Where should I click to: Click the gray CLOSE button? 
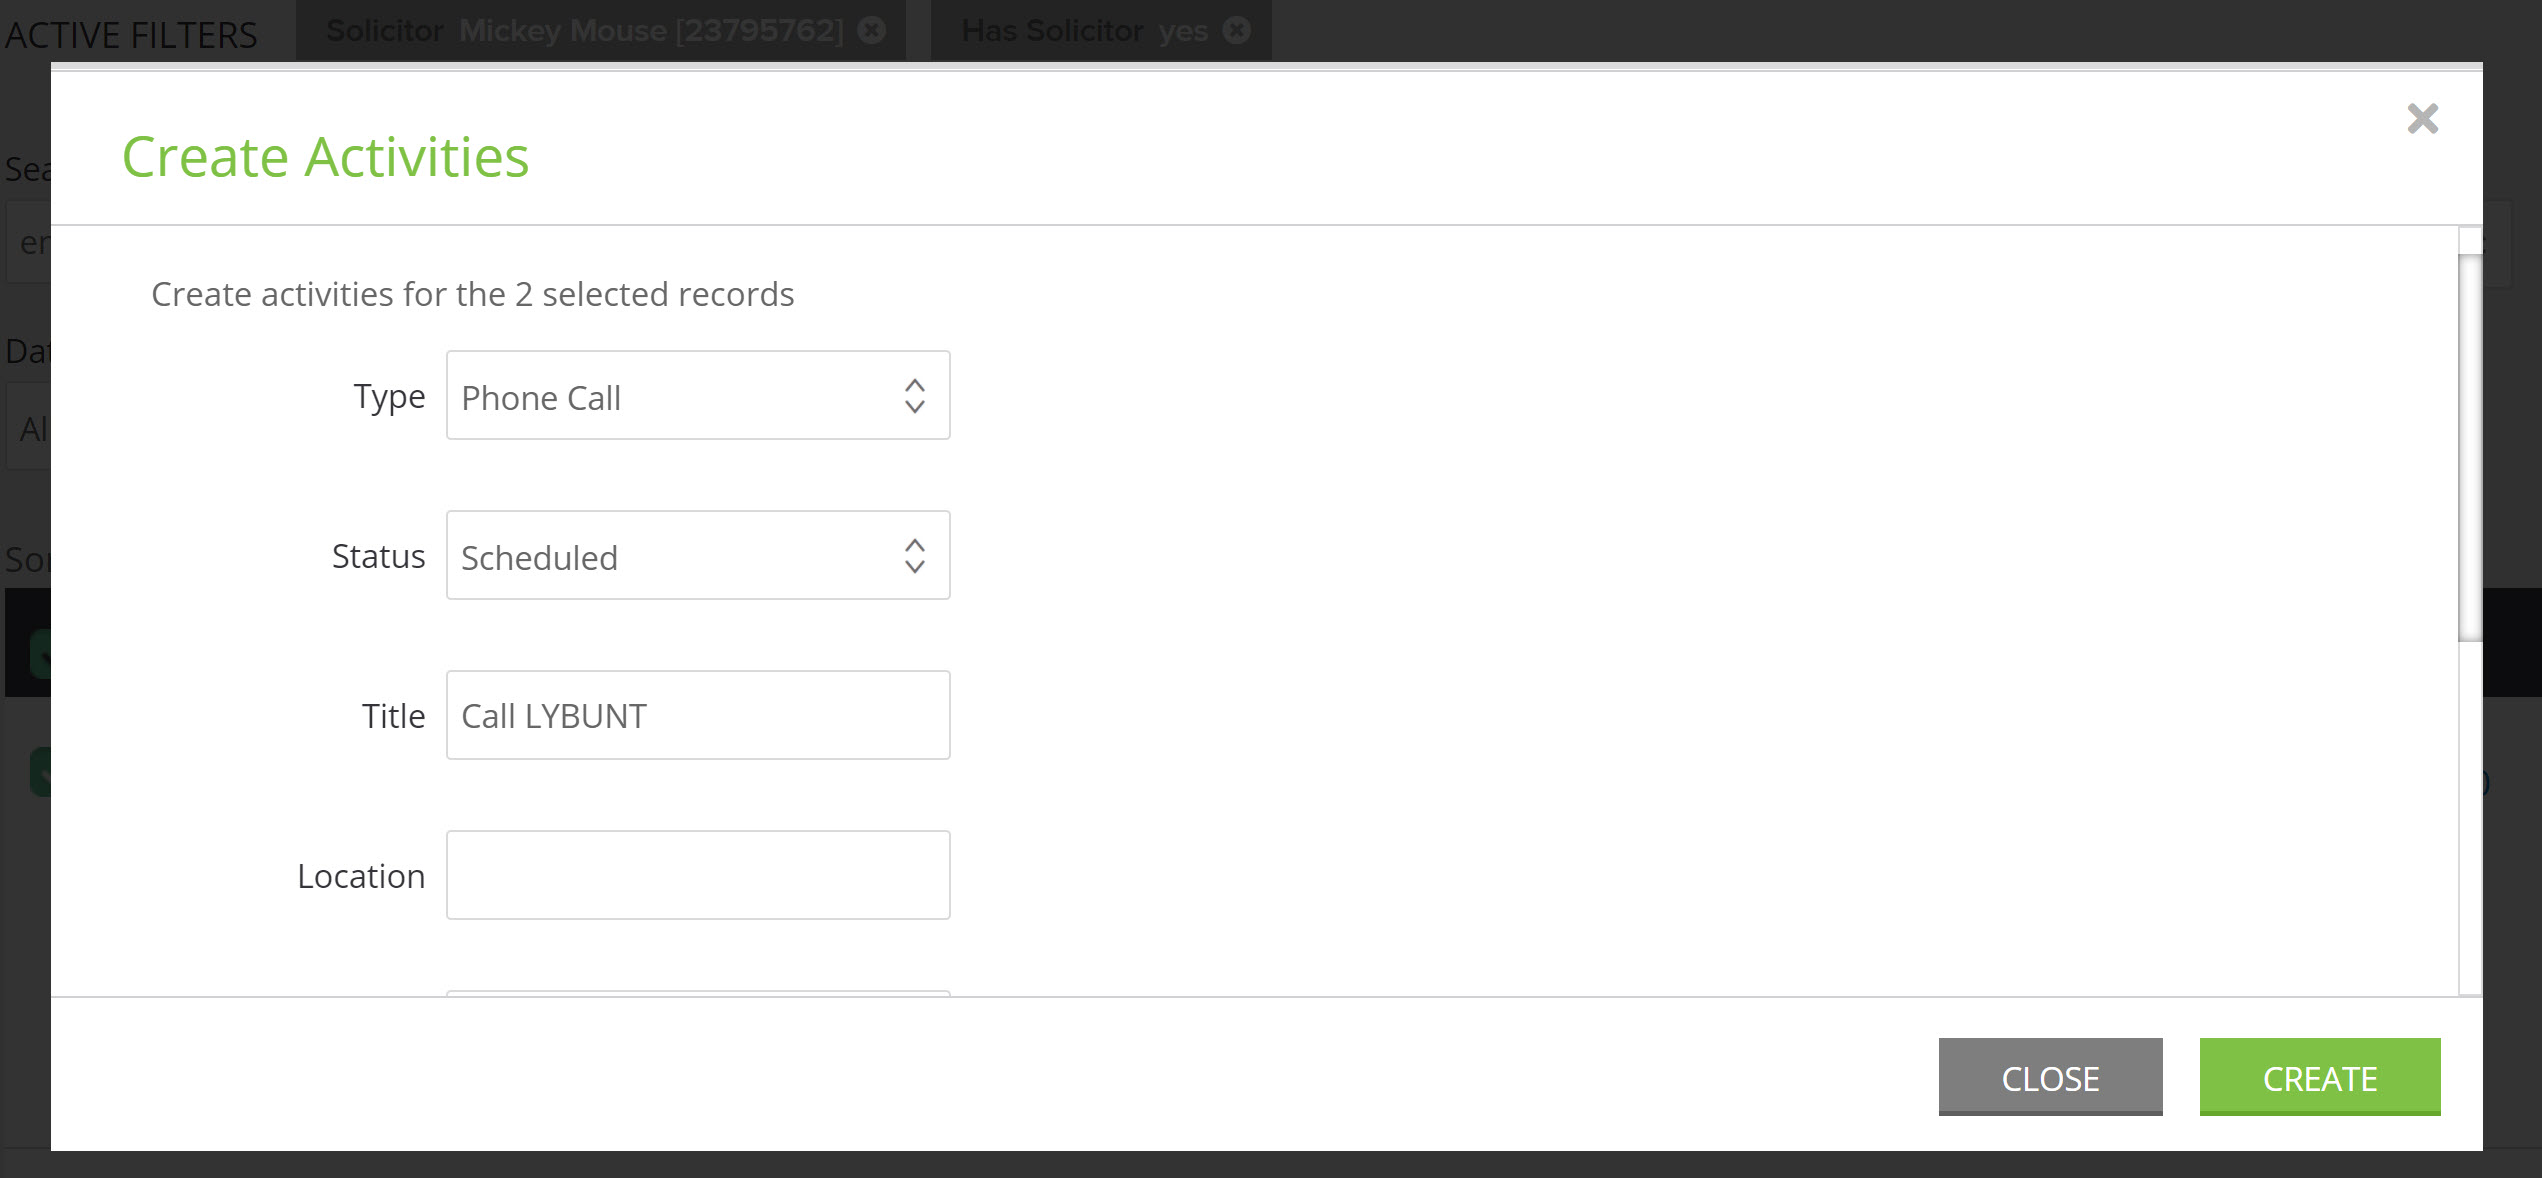pos(2050,1077)
